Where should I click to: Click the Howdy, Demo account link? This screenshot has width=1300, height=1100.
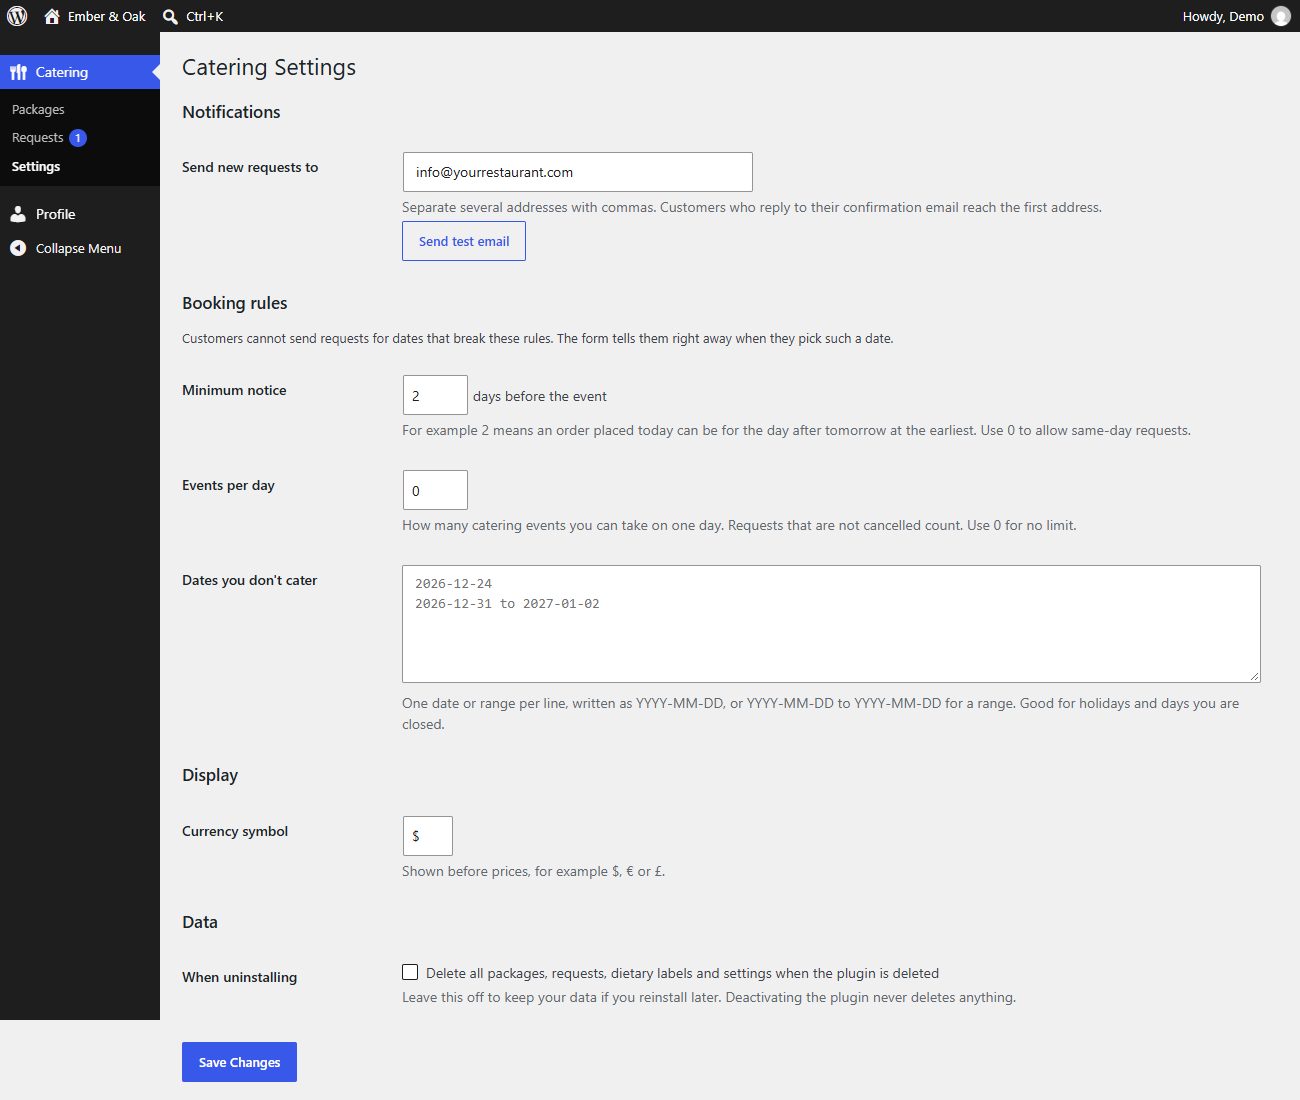tap(1223, 16)
